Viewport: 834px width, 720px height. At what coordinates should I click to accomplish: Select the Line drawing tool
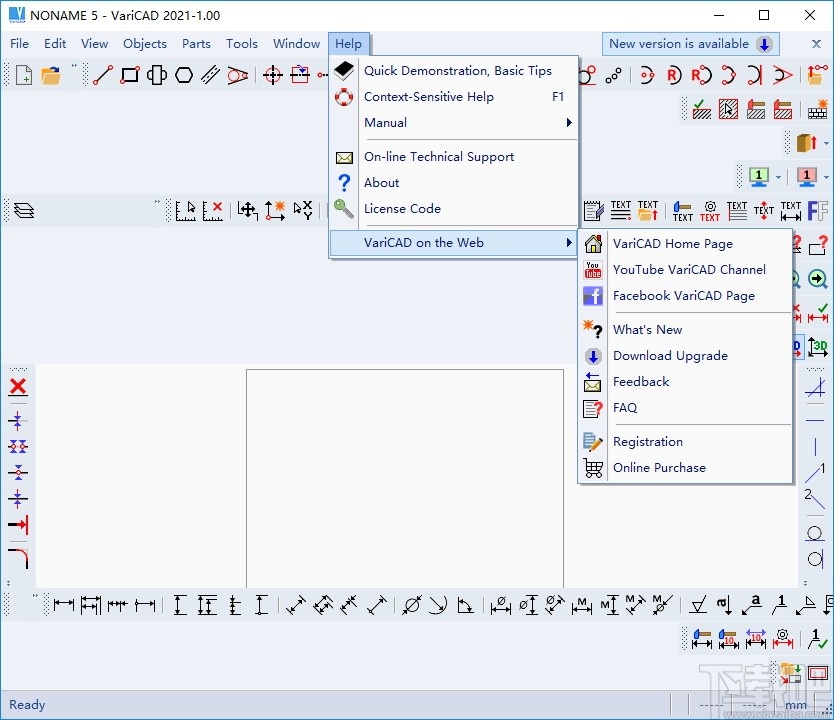pyautogui.click(x=103, y=75)
